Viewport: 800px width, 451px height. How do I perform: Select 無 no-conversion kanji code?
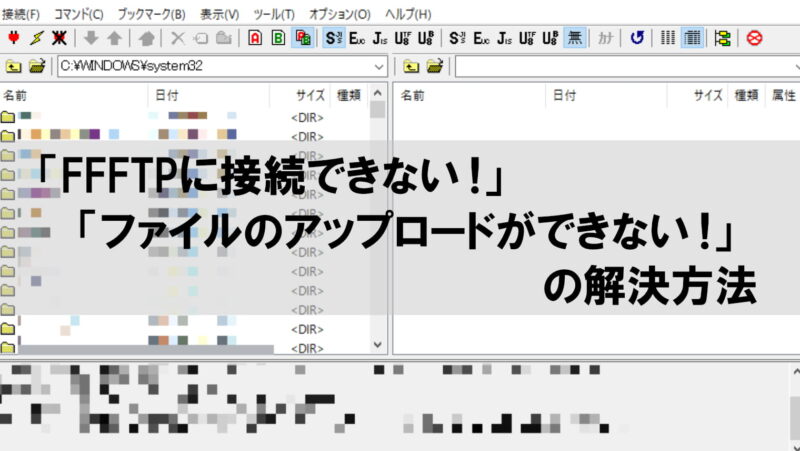[574, 38]
